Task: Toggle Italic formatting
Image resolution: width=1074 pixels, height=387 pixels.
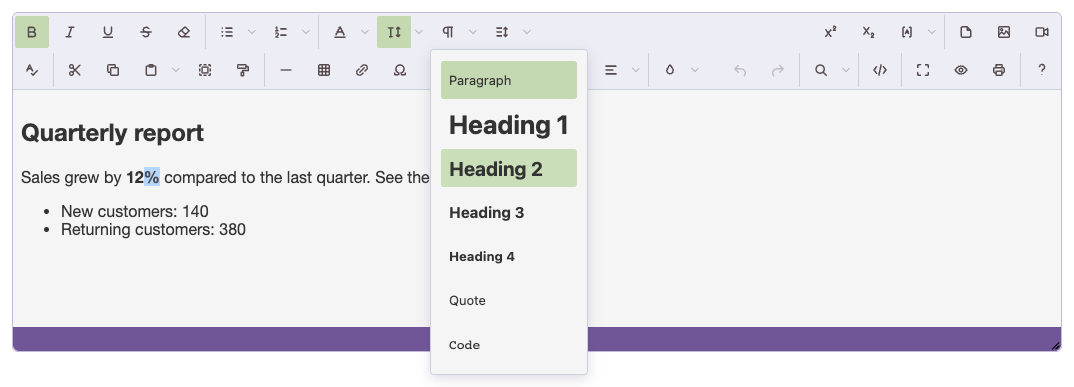Action: point(70,32)
